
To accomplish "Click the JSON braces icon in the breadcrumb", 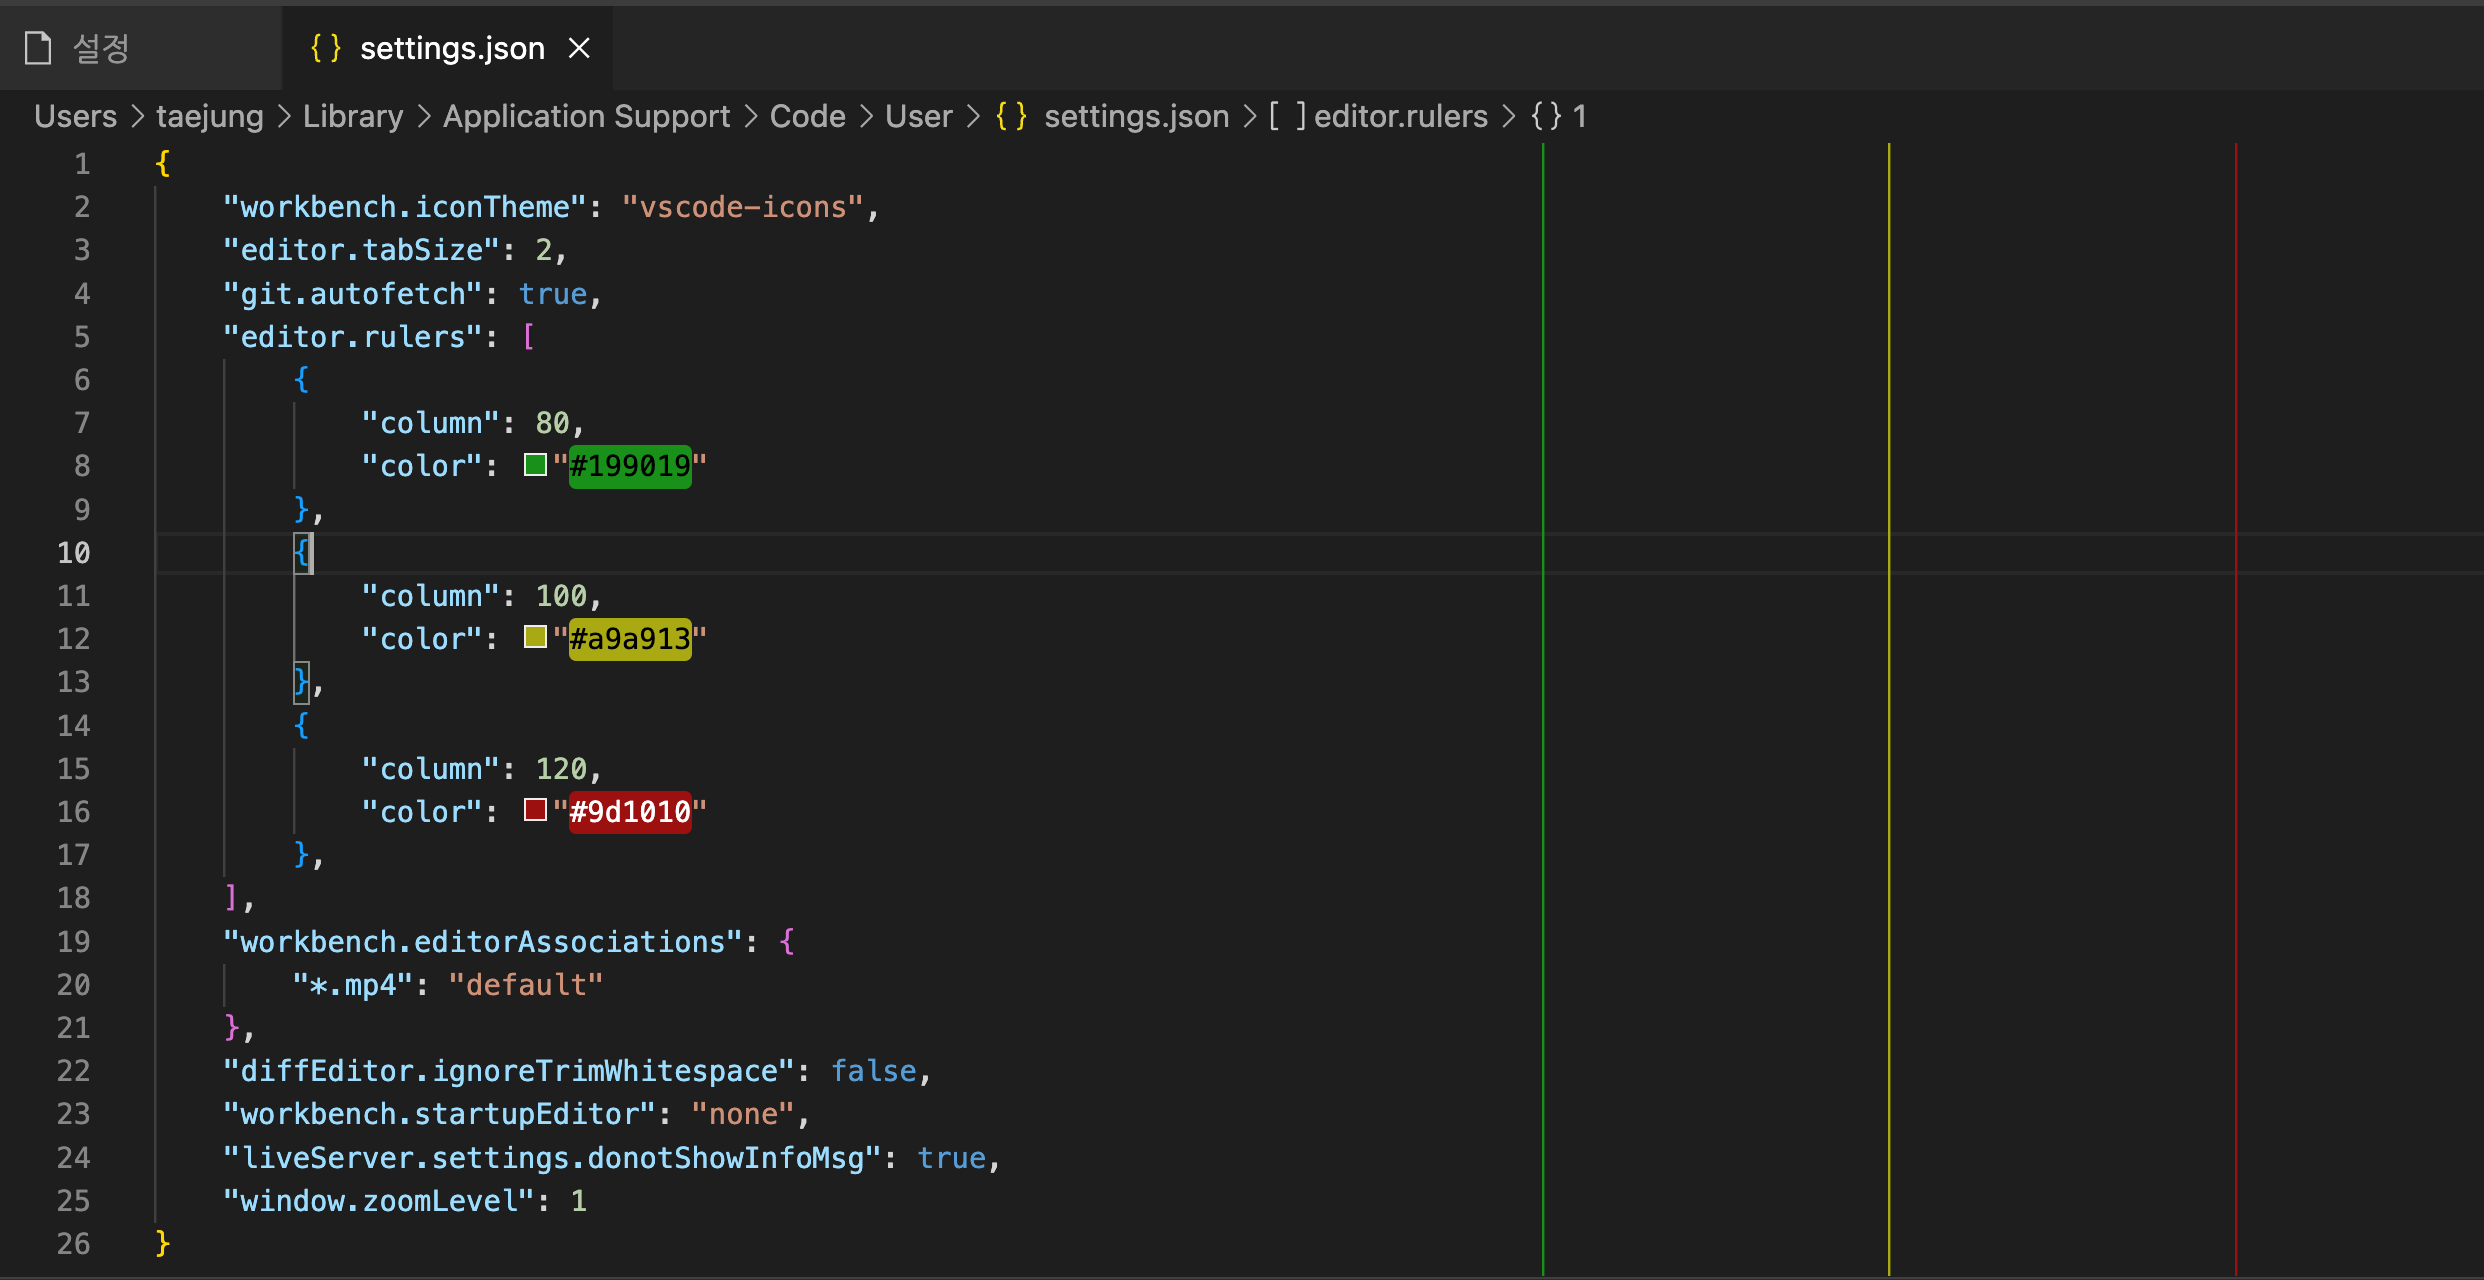I will pos(1011,116).
